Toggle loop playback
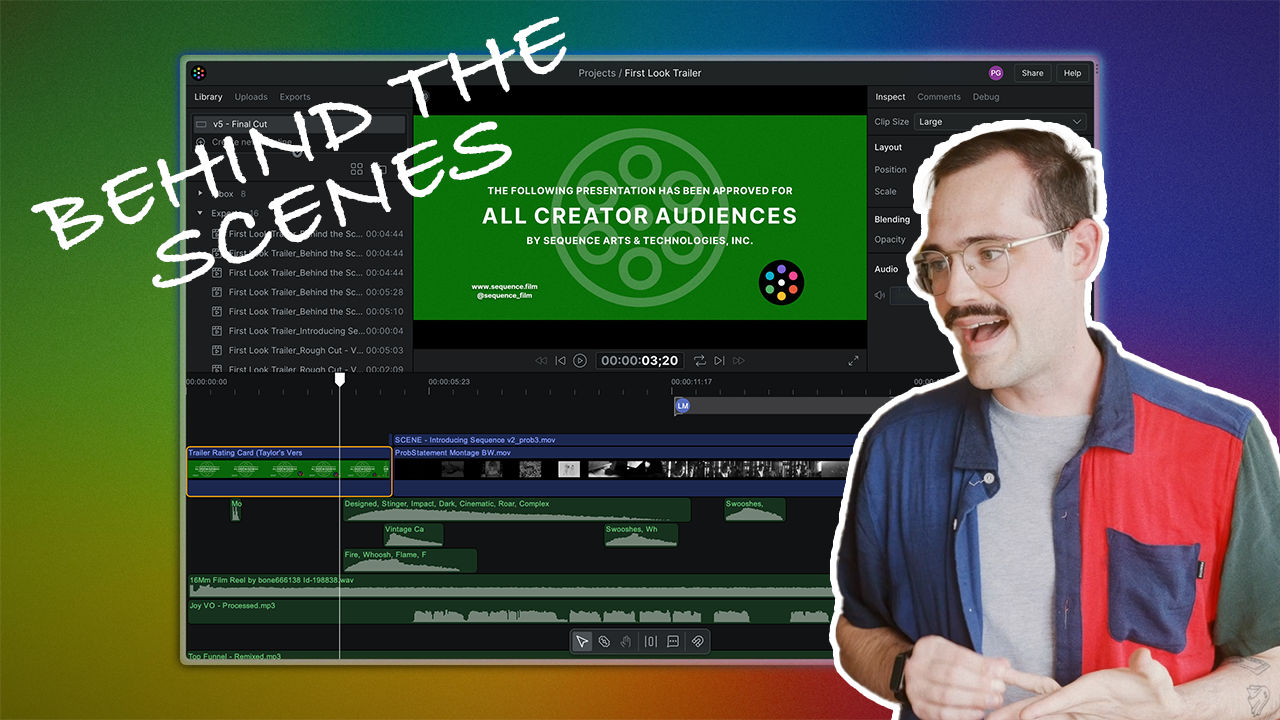Viewport: 1280px width, 720px height. coord(700,360)
